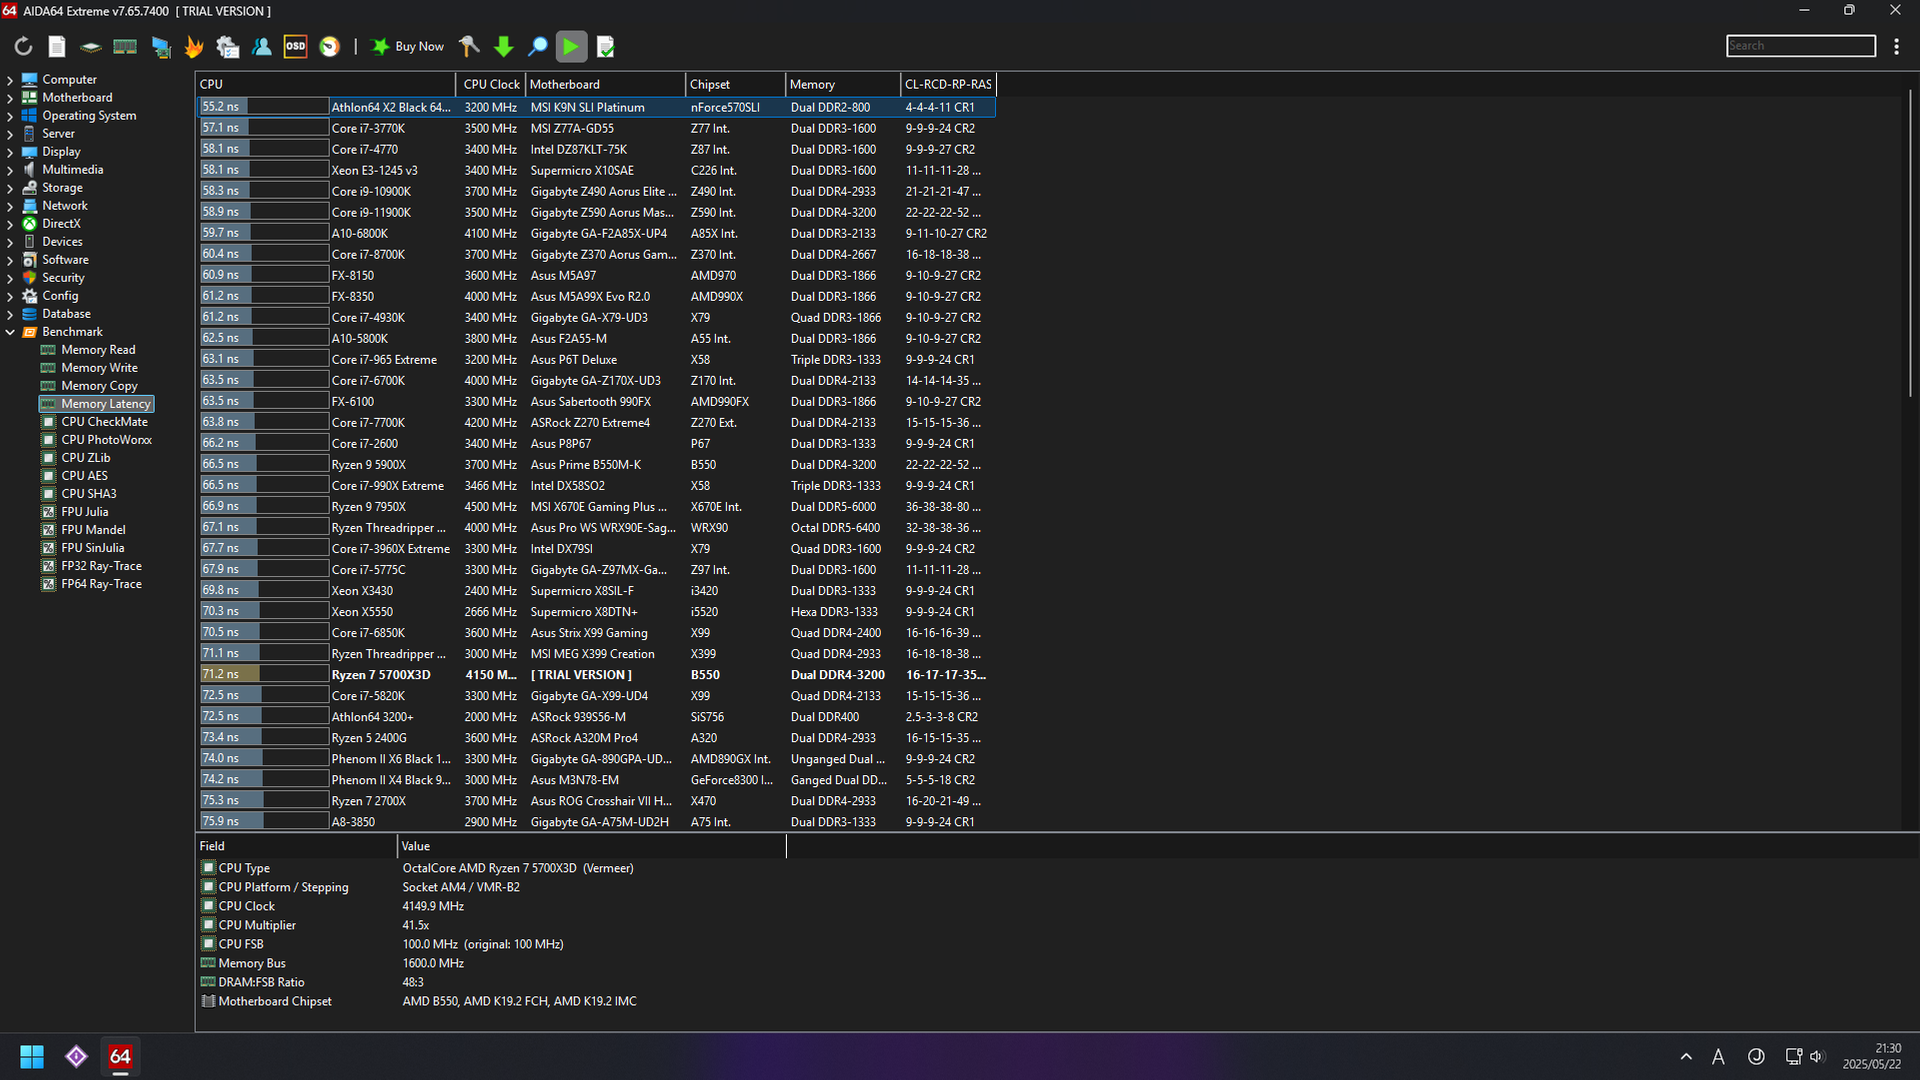This screenshot has height=1080, width=1920.
Task: Expand the Display tree node
Action: pyautogui.click(x=10, y=152)
